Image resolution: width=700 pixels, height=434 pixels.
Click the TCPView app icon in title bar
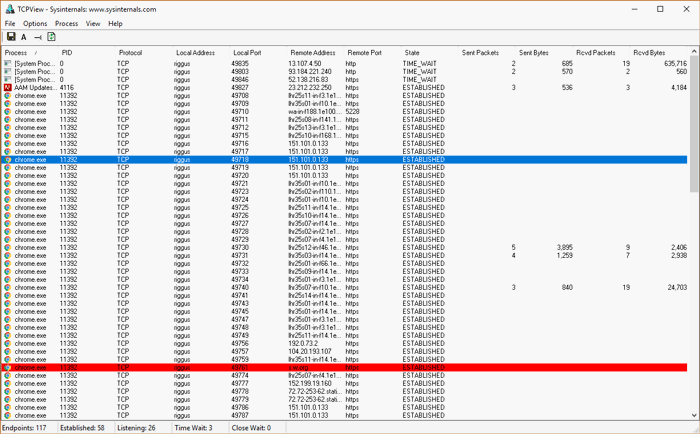point(9,9)
